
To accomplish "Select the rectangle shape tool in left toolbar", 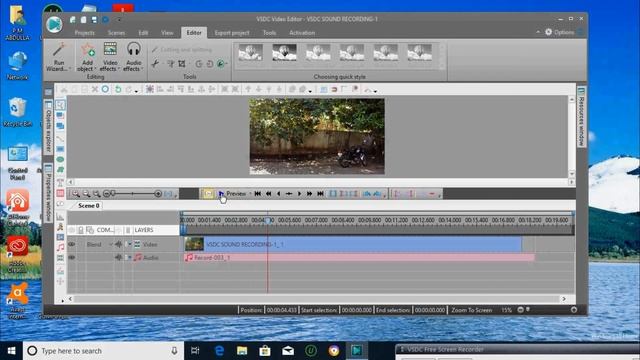I will tap(60, 149).
